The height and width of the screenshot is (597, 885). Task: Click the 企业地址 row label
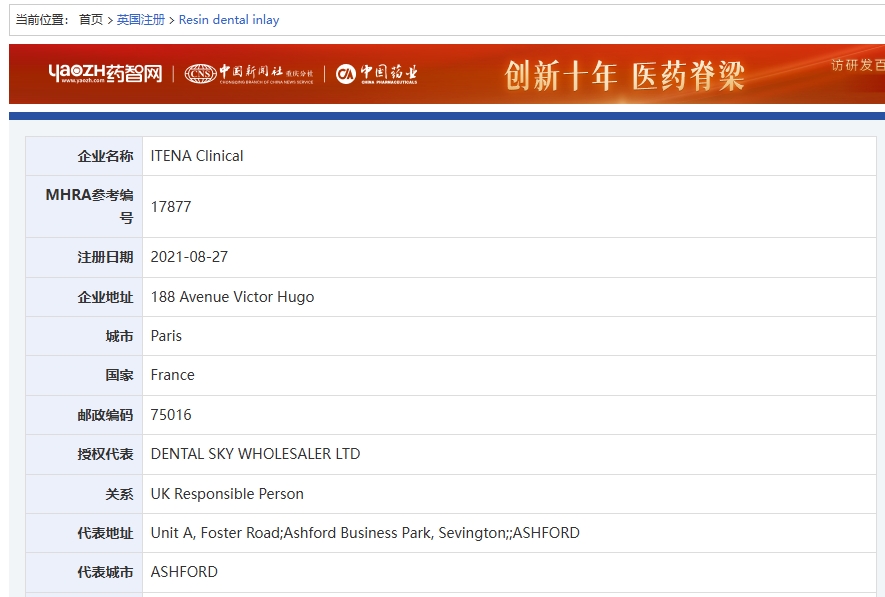coord(105,297)
